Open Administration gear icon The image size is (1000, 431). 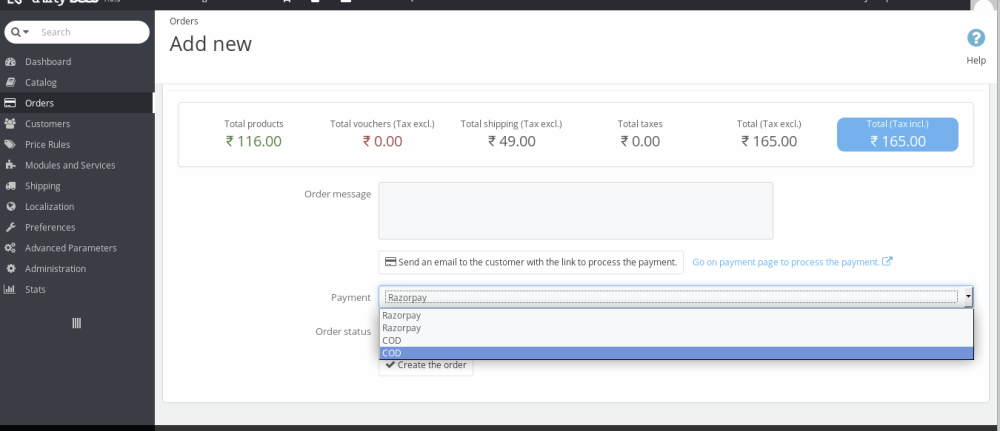coord(10,268)
